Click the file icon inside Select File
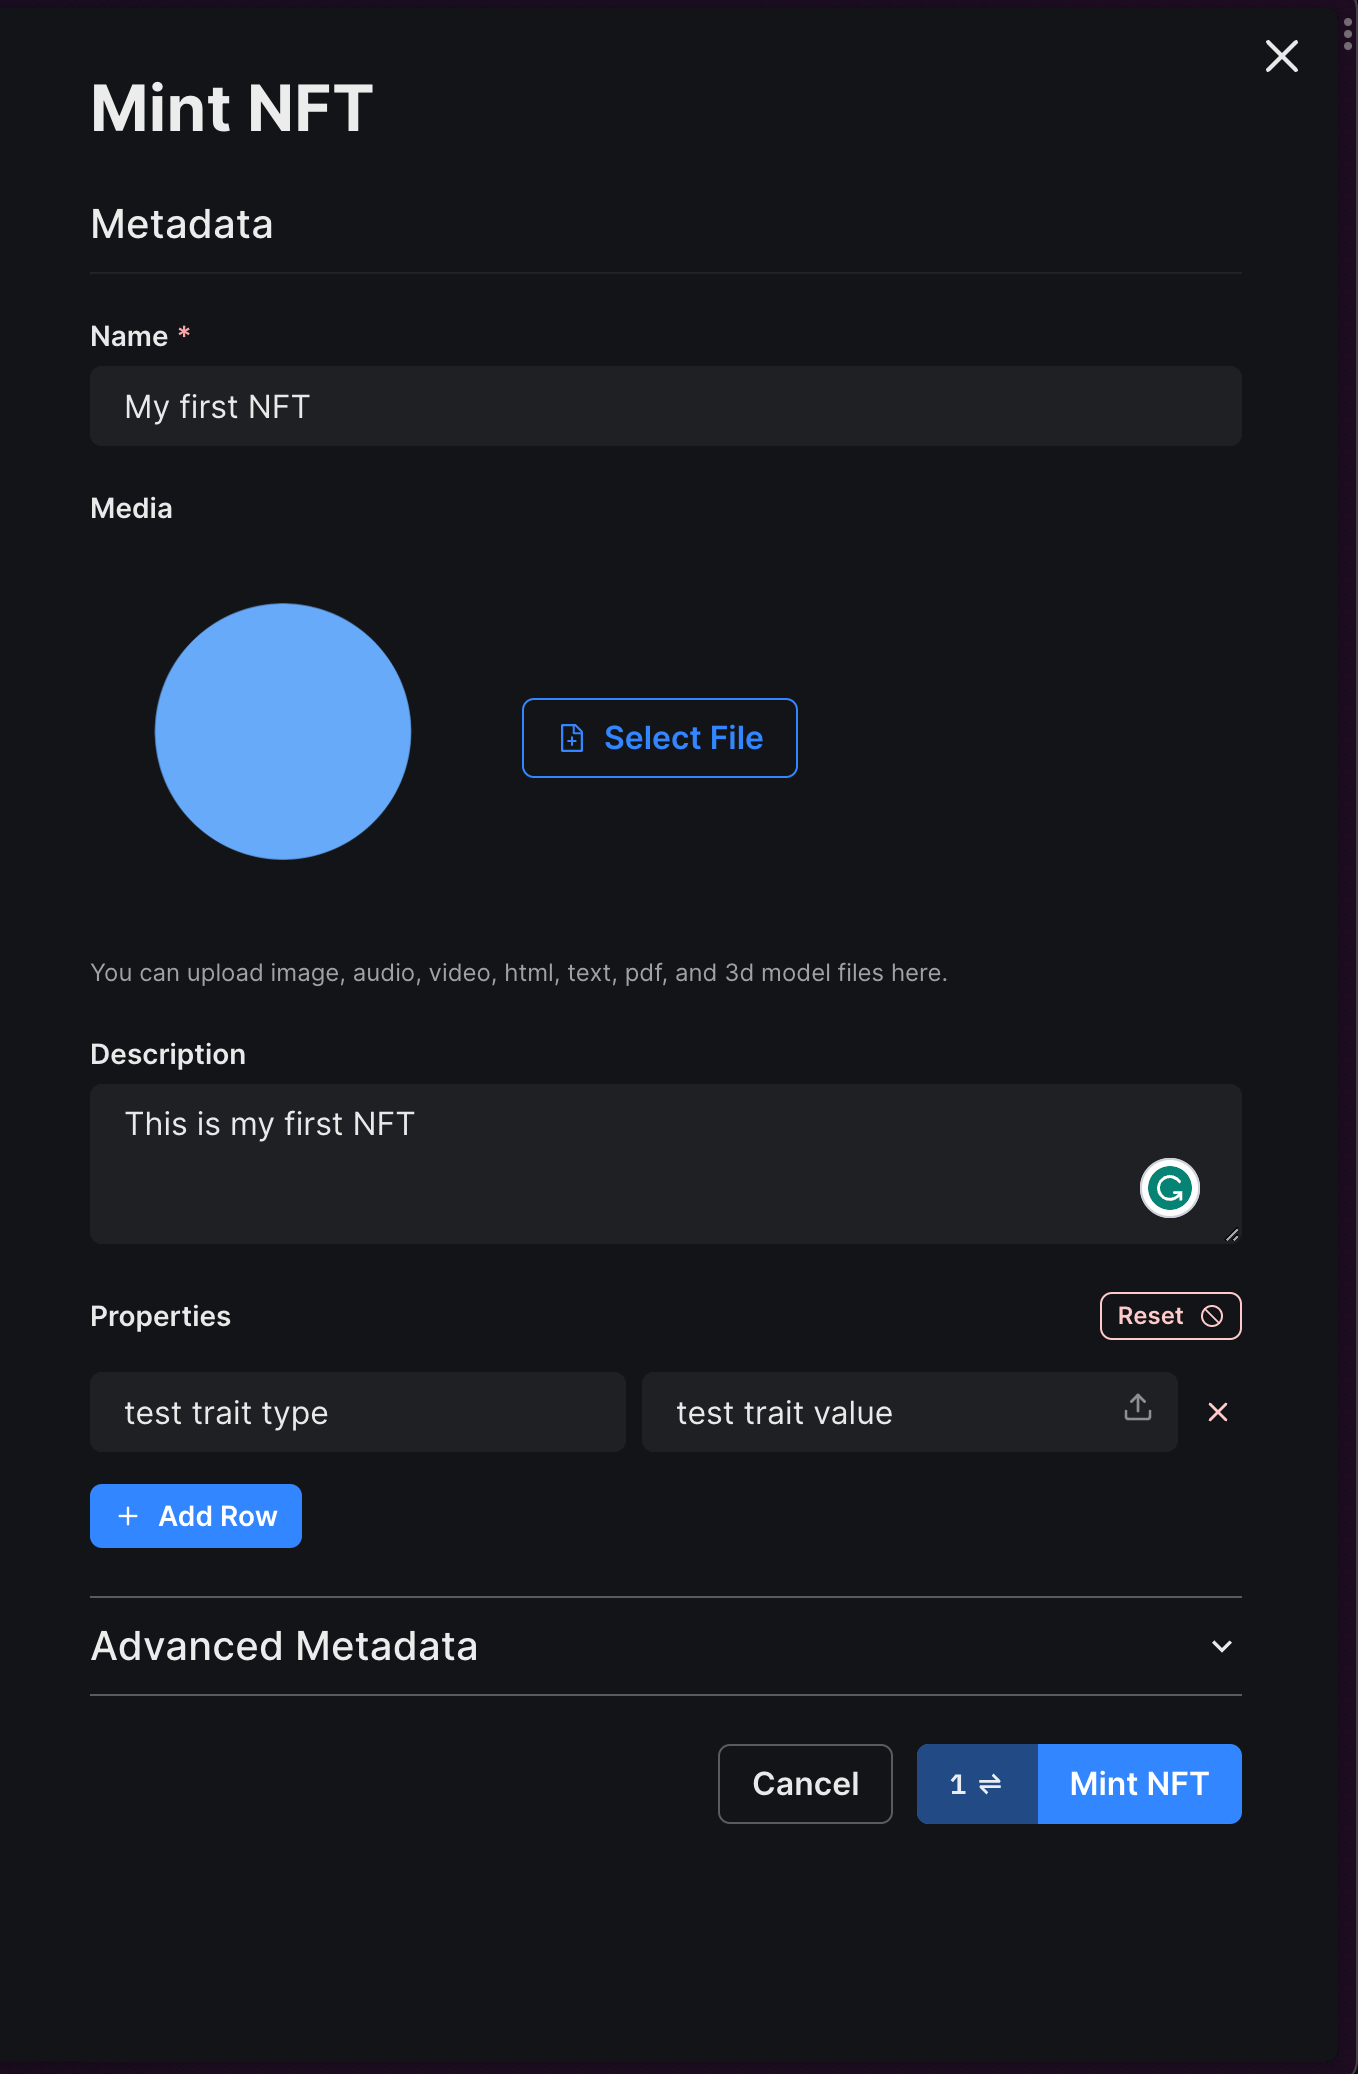 (571, 737)
